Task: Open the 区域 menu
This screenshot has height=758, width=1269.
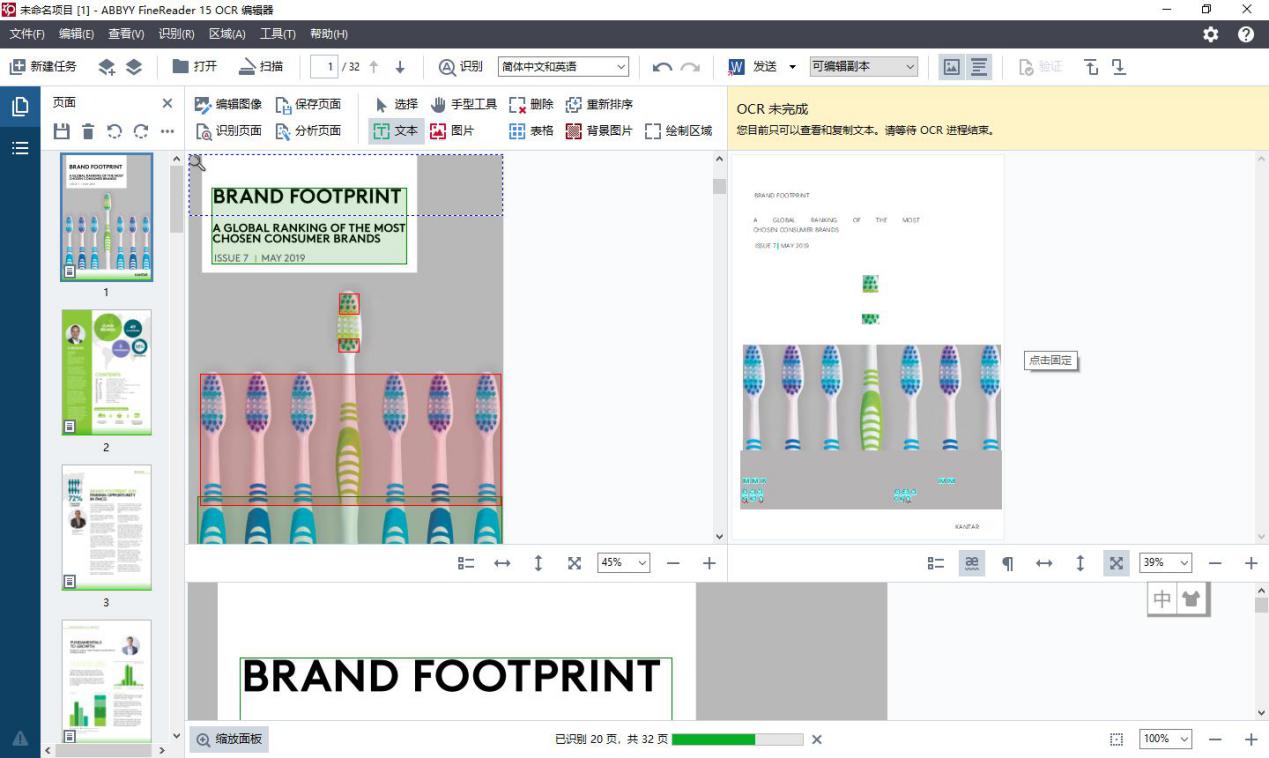Action: 227,33
